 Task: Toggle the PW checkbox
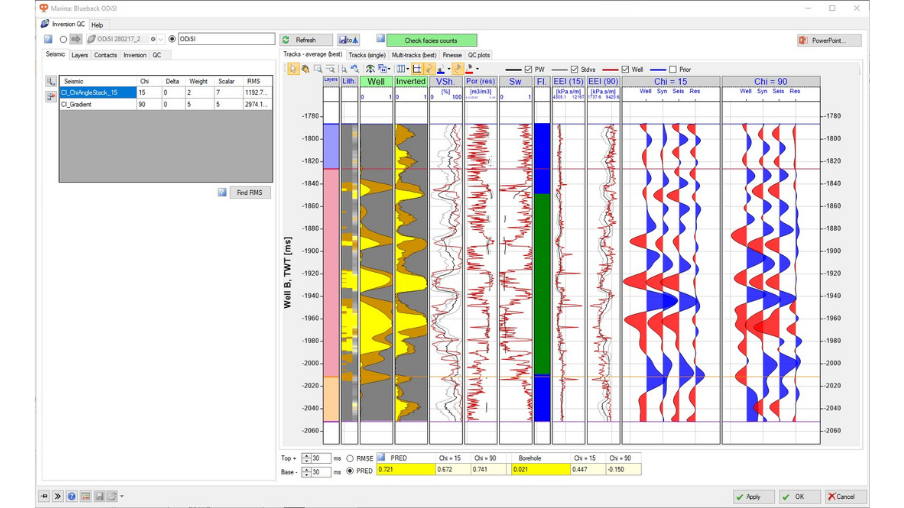pos(528,69)
